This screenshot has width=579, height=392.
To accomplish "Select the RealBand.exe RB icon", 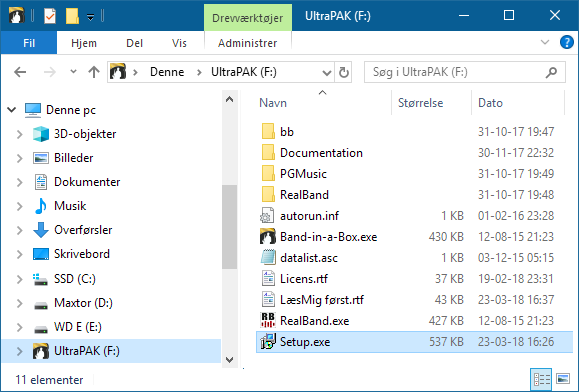I will coord(268,320).
